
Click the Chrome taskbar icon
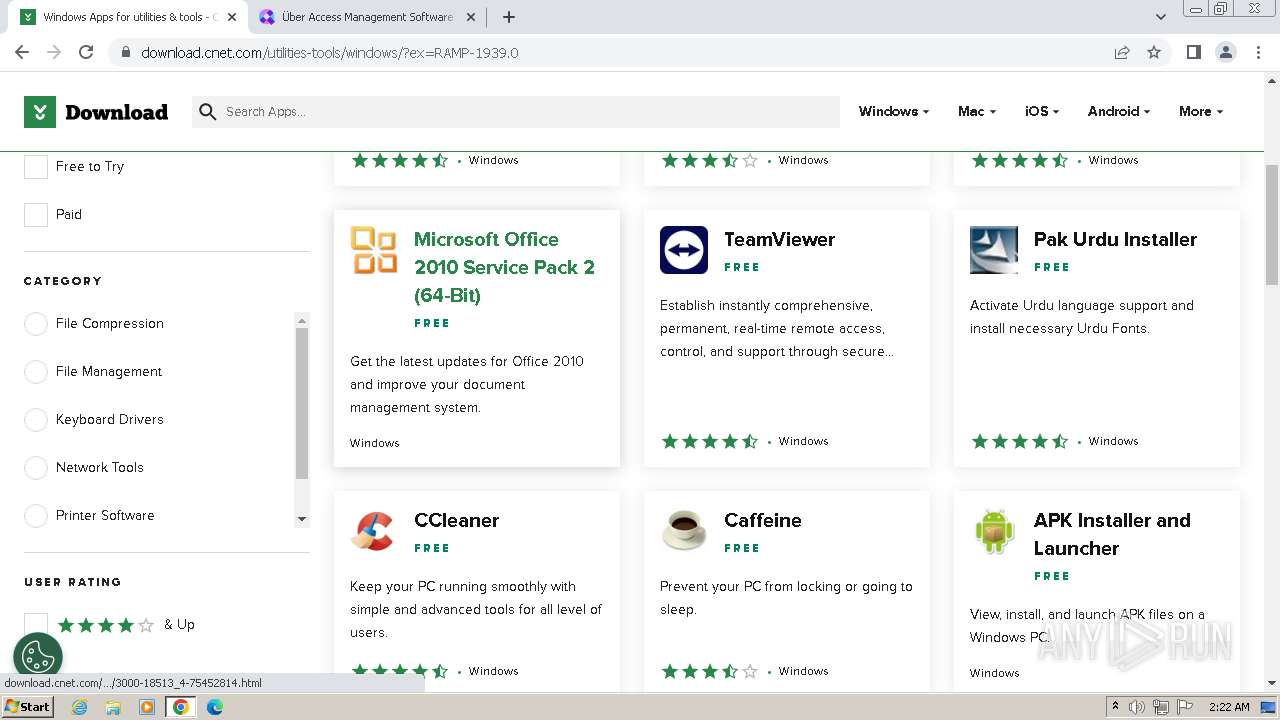(181, 707)
